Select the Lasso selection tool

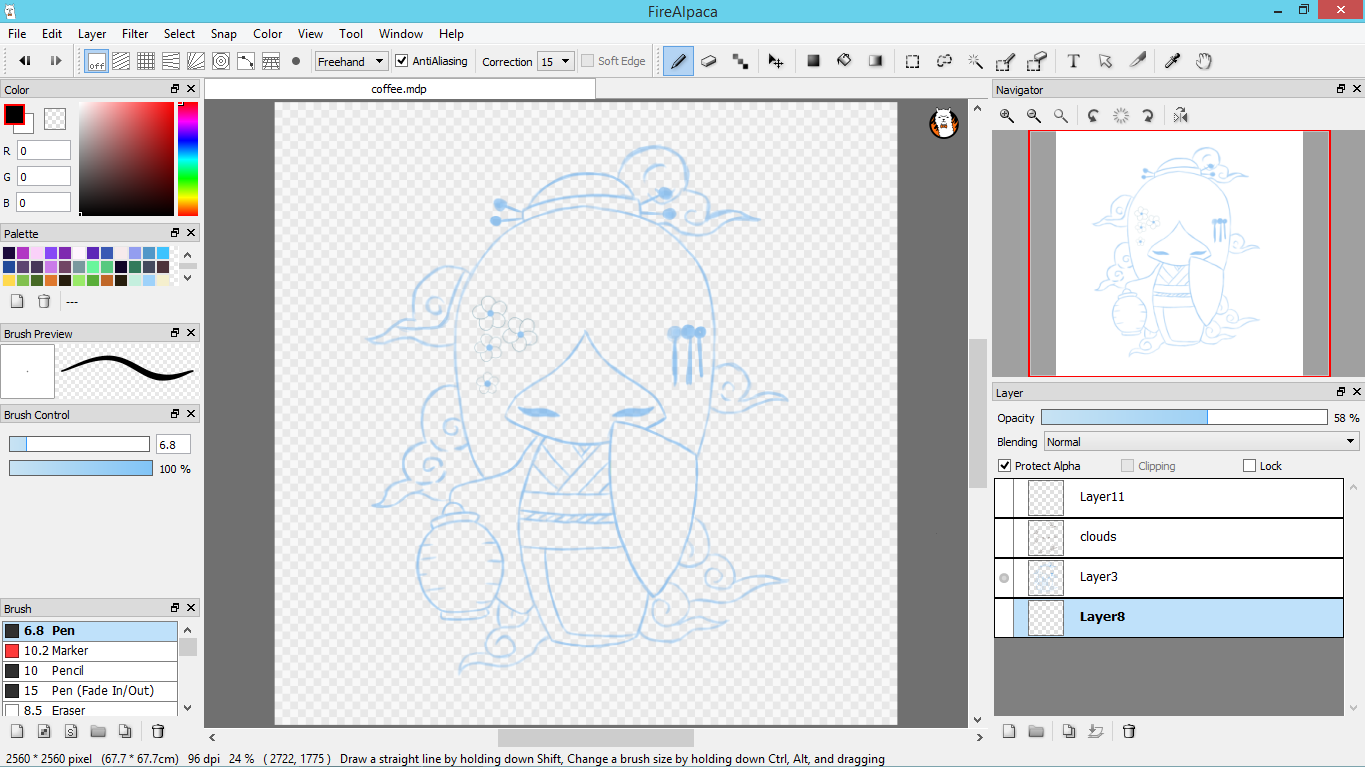tap(944, 61)
